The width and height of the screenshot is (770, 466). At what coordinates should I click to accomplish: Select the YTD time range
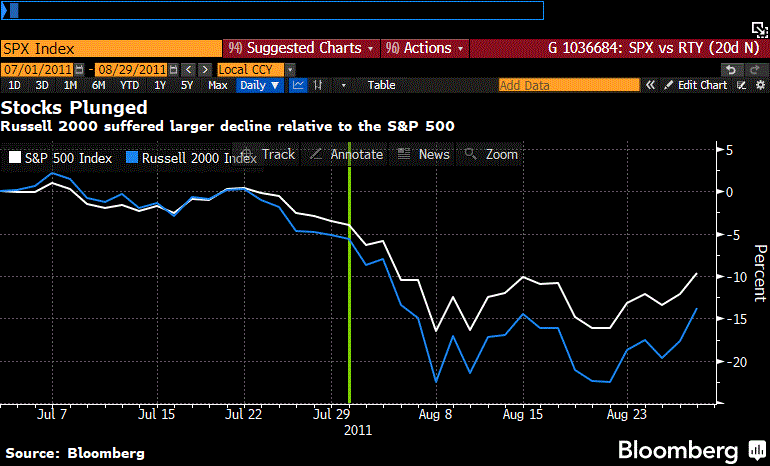click(130, 85)
